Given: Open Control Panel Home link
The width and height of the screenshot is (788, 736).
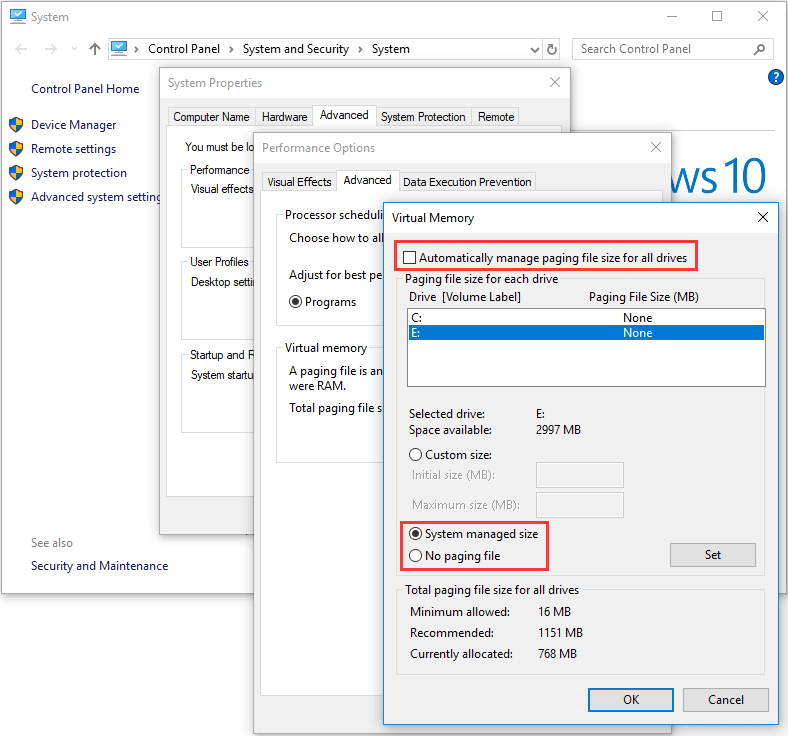Looking at the screenshot, I should [85, 89].
